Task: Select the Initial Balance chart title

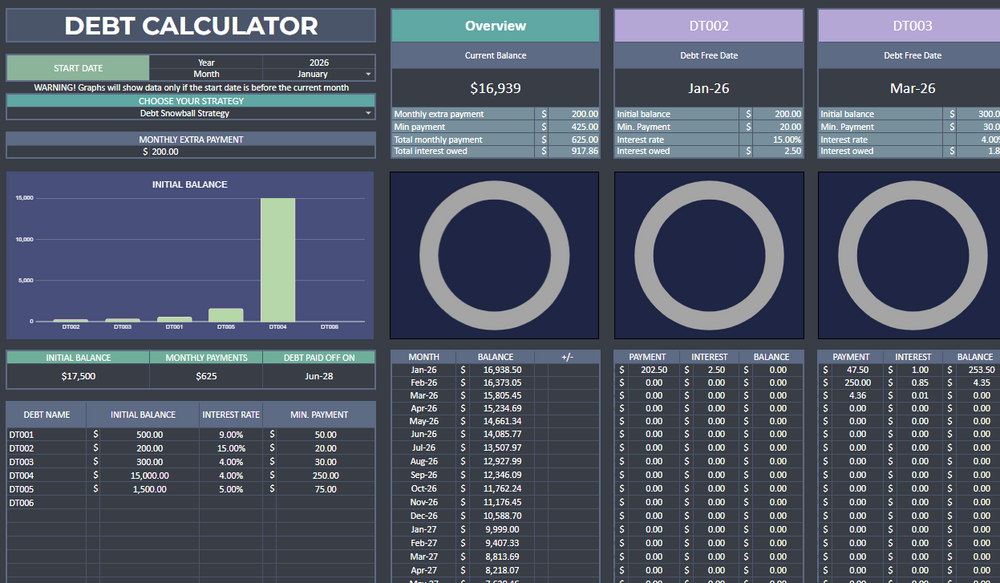Action: tap(189, 185)
